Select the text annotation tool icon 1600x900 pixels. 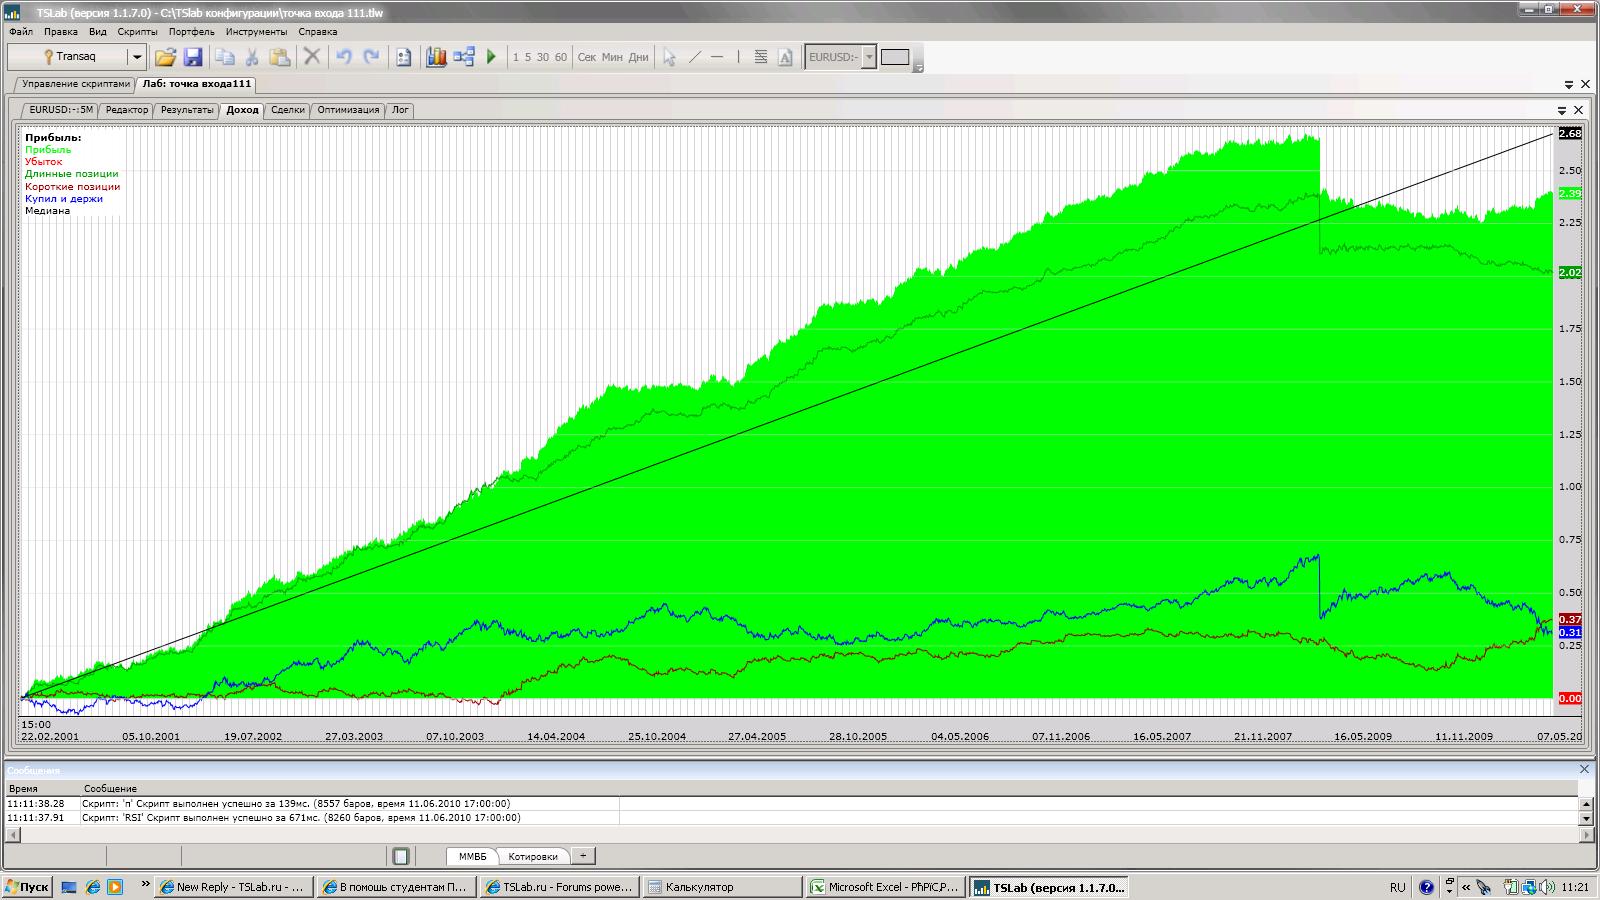pyautogui.click(x=785, y=57)
